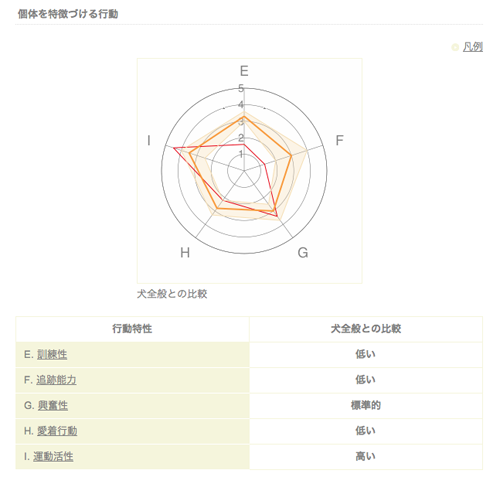The width and height of the screenshot is (500, 477).
Task: Click the I axis label on radar chart
Action: pyautogui.click(x=149, y=140)
